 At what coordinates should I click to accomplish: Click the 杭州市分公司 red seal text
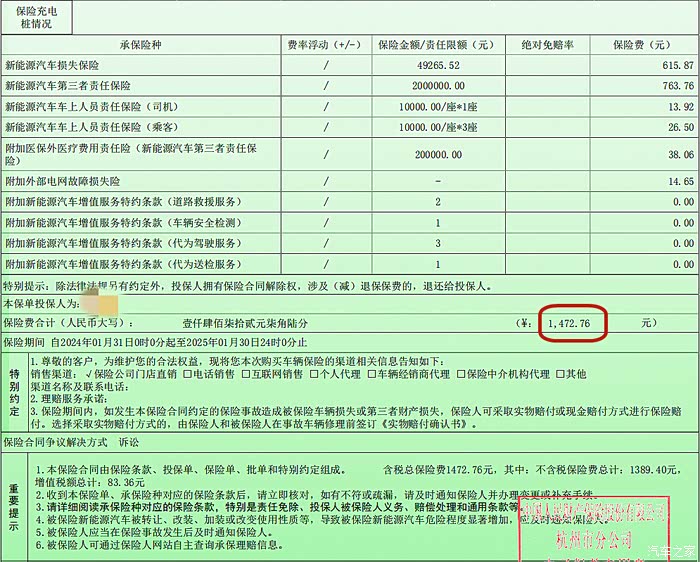click(x=594, y=539)
